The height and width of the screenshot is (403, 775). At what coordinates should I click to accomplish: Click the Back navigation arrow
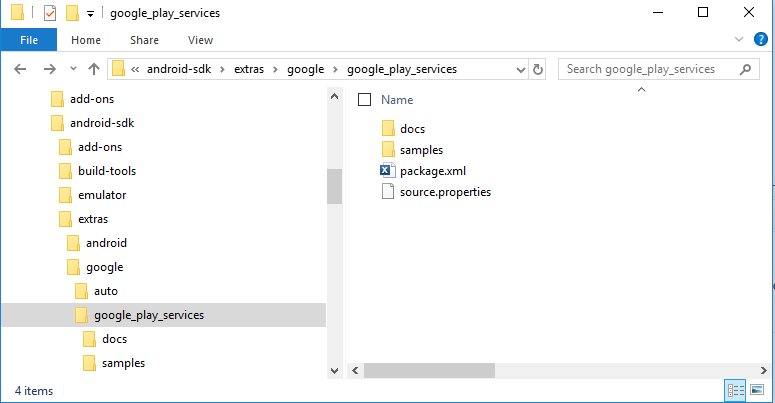pos(21,69)
